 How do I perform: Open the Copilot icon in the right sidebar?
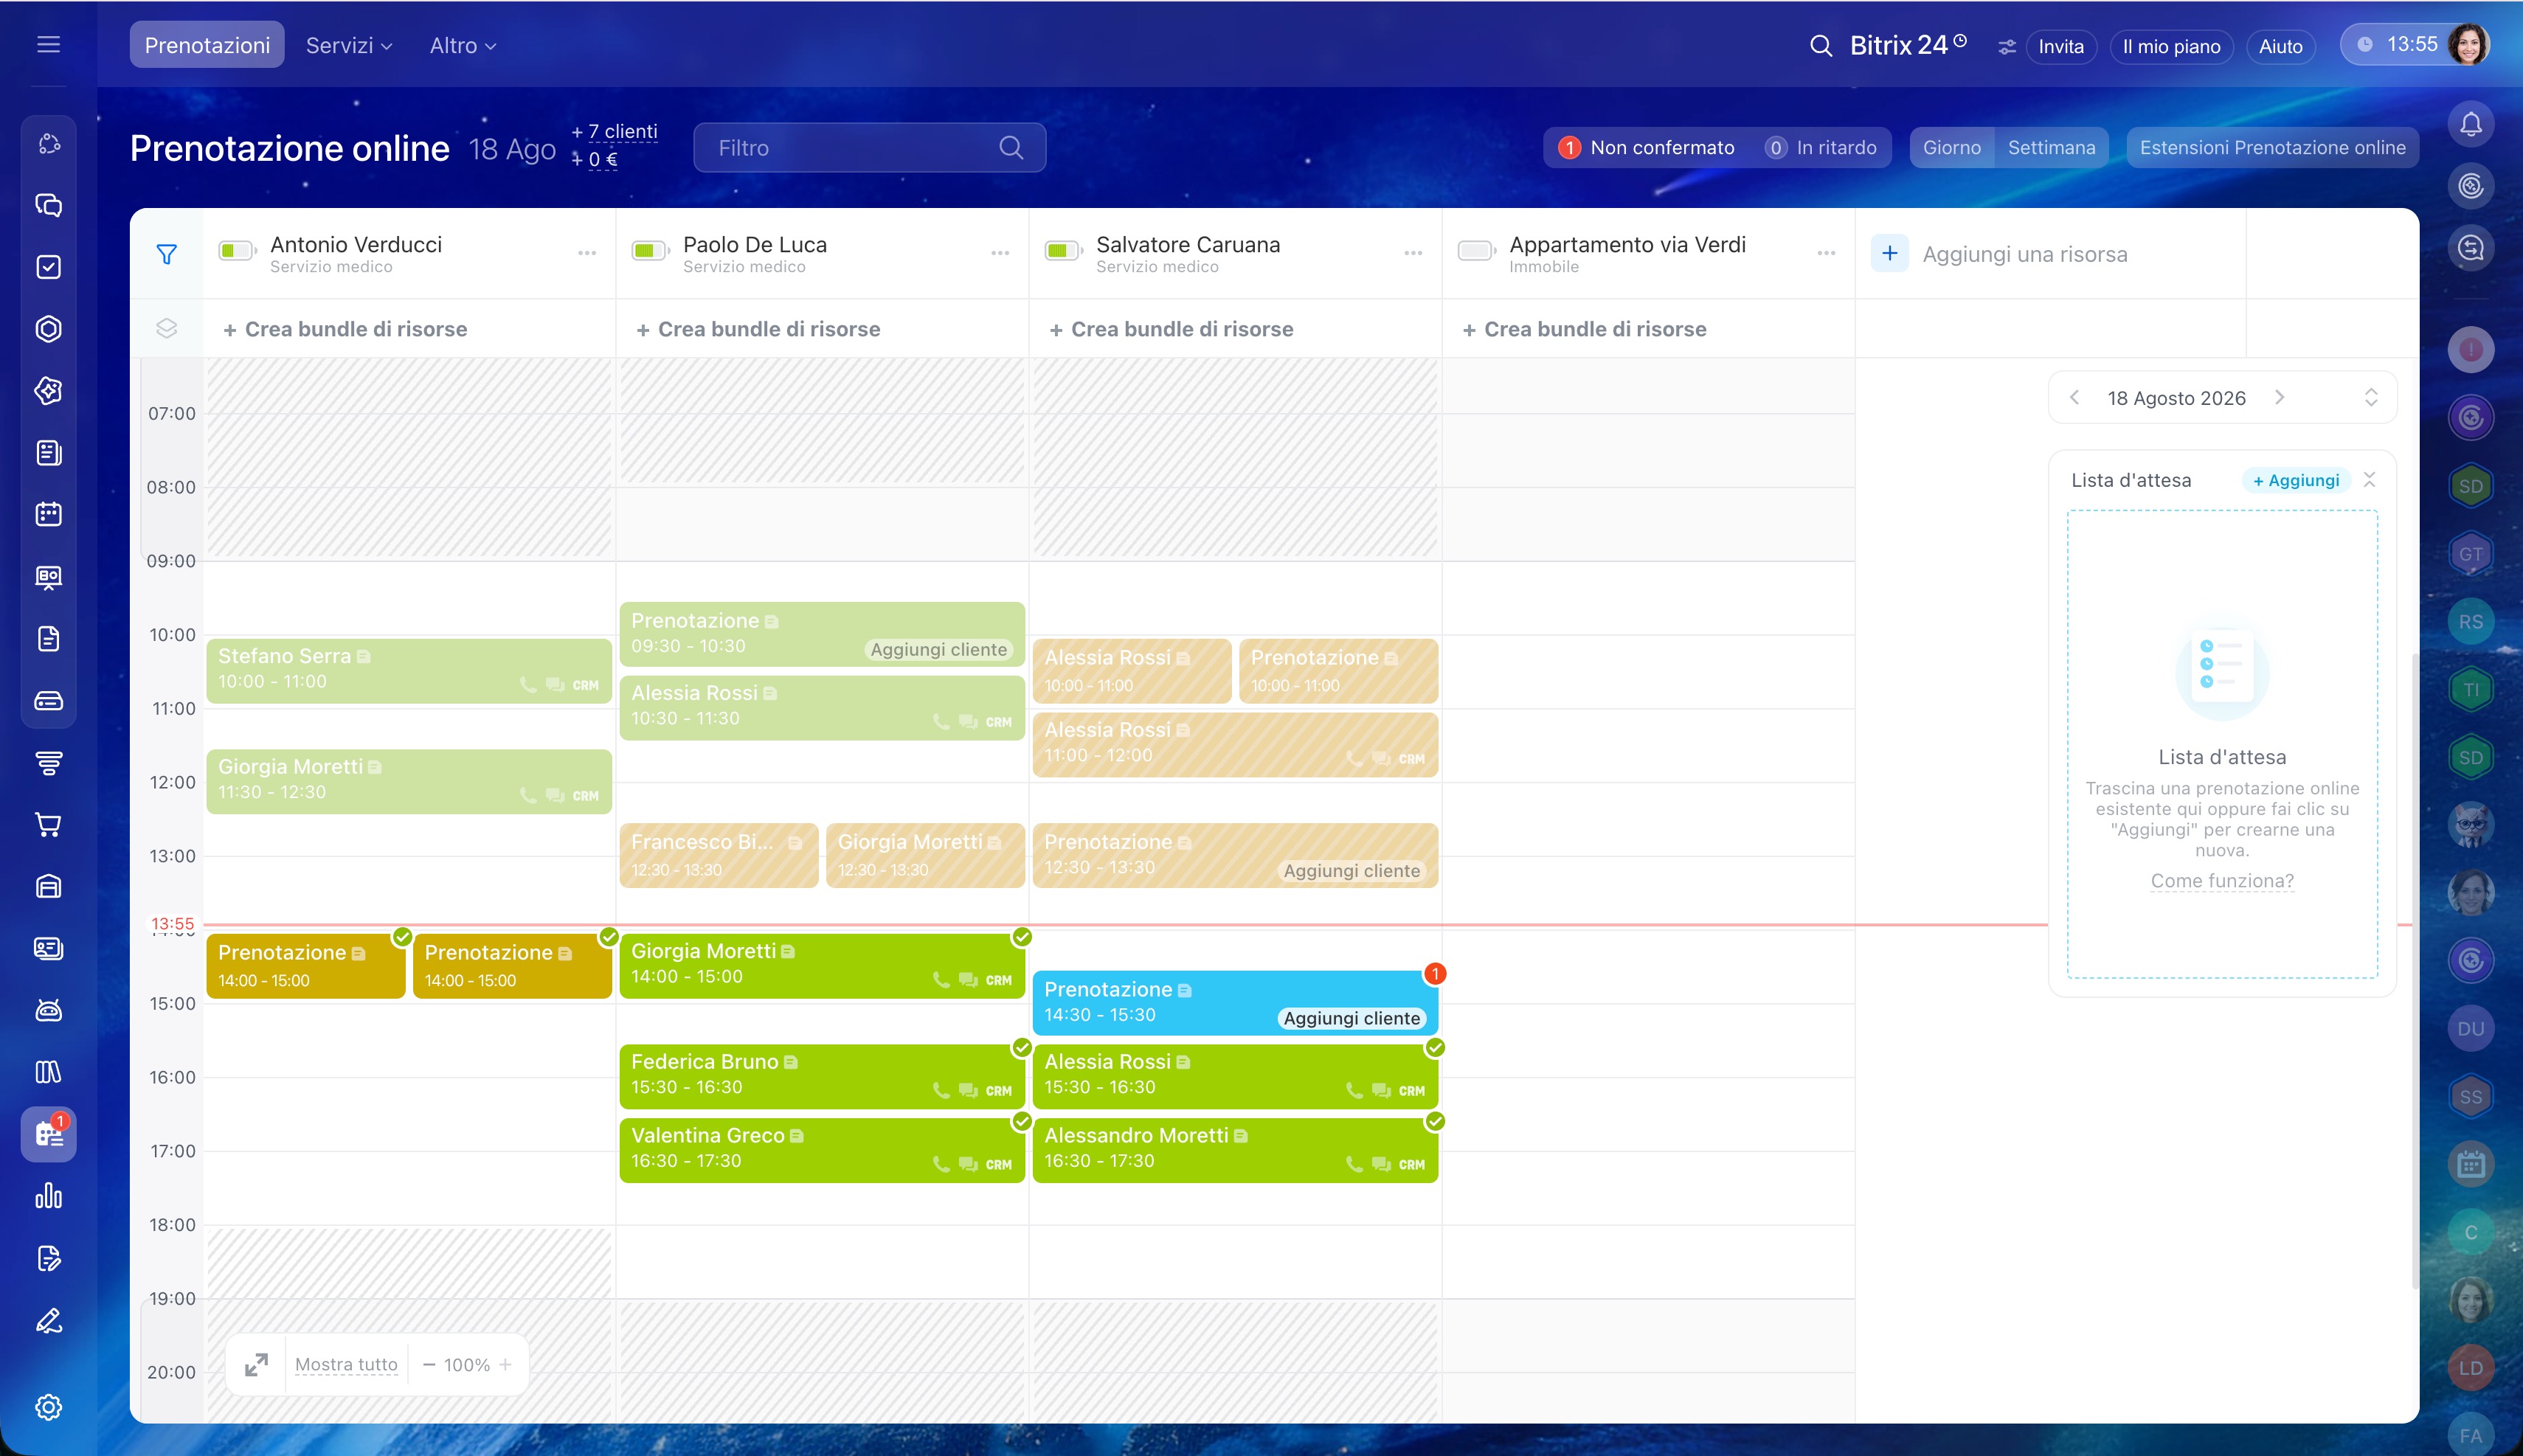coord(2470,186)
